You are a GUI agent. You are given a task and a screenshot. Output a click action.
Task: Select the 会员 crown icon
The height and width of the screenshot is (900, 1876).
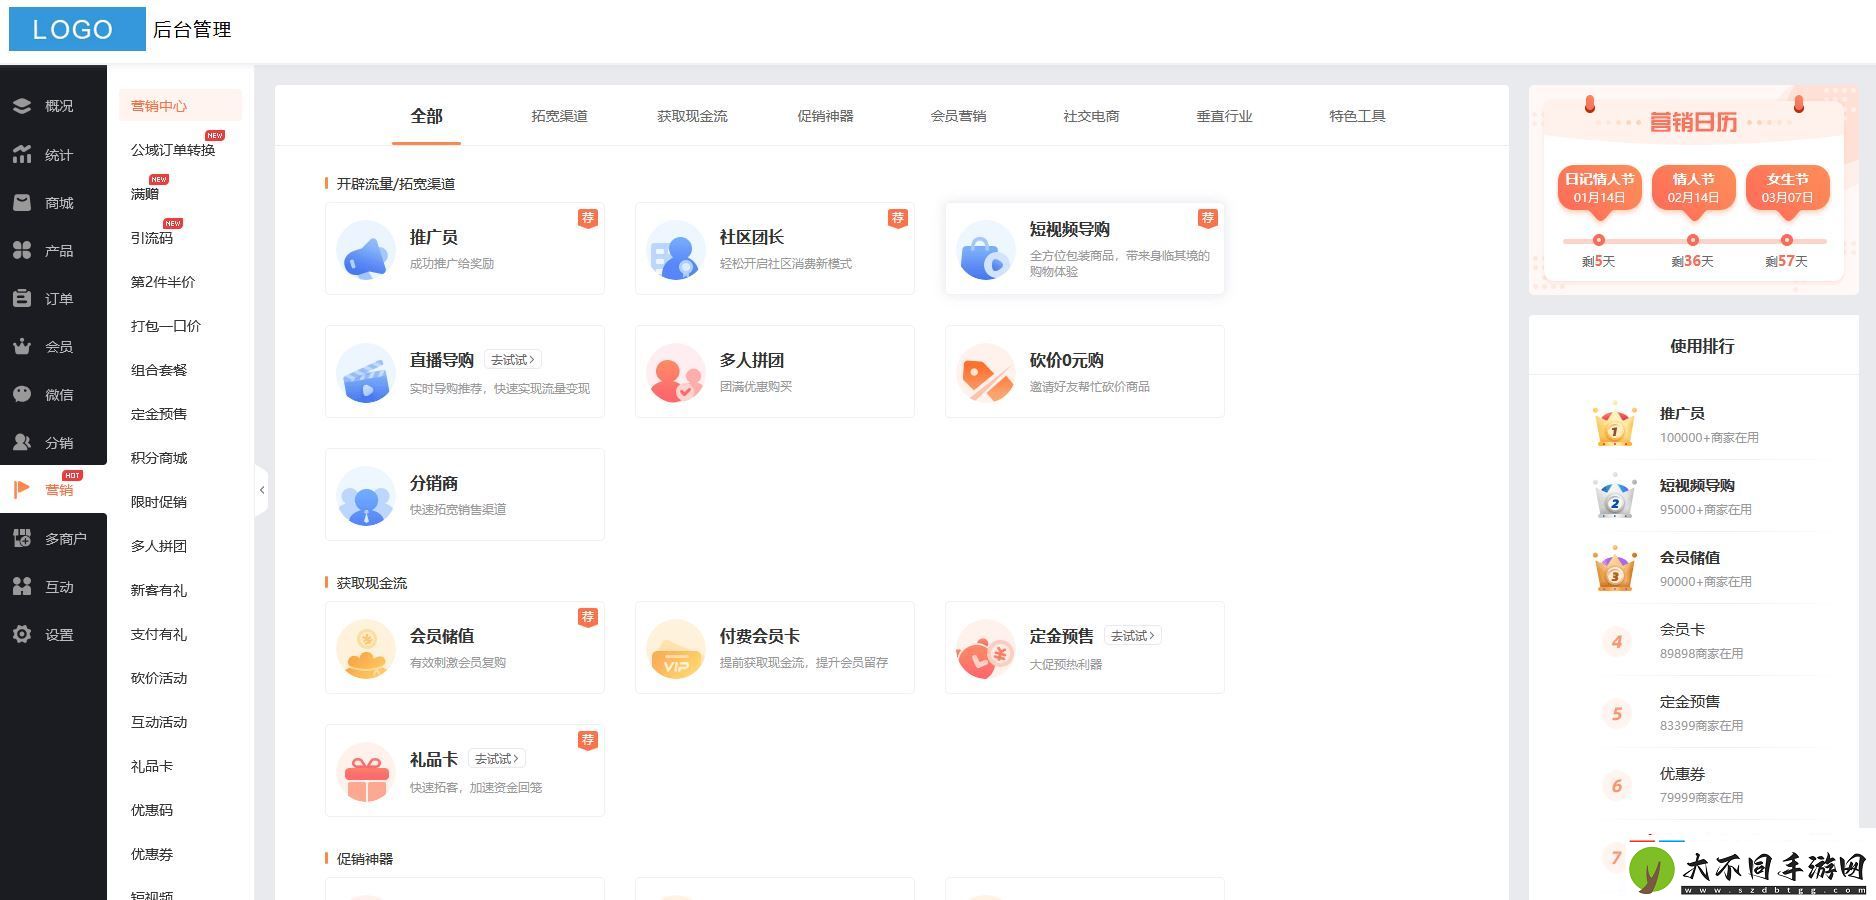[21, 346]
